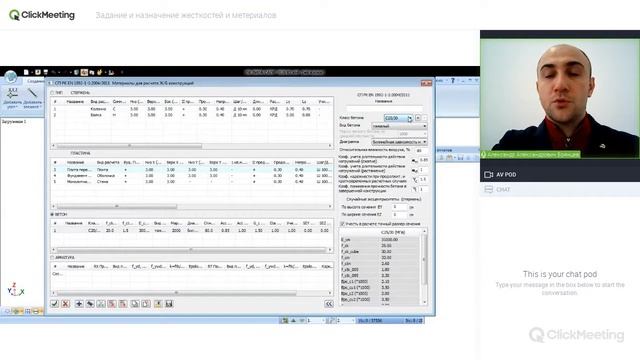
Task: Click the Вид расчета header in the plates table
Action: coord(107,162)
